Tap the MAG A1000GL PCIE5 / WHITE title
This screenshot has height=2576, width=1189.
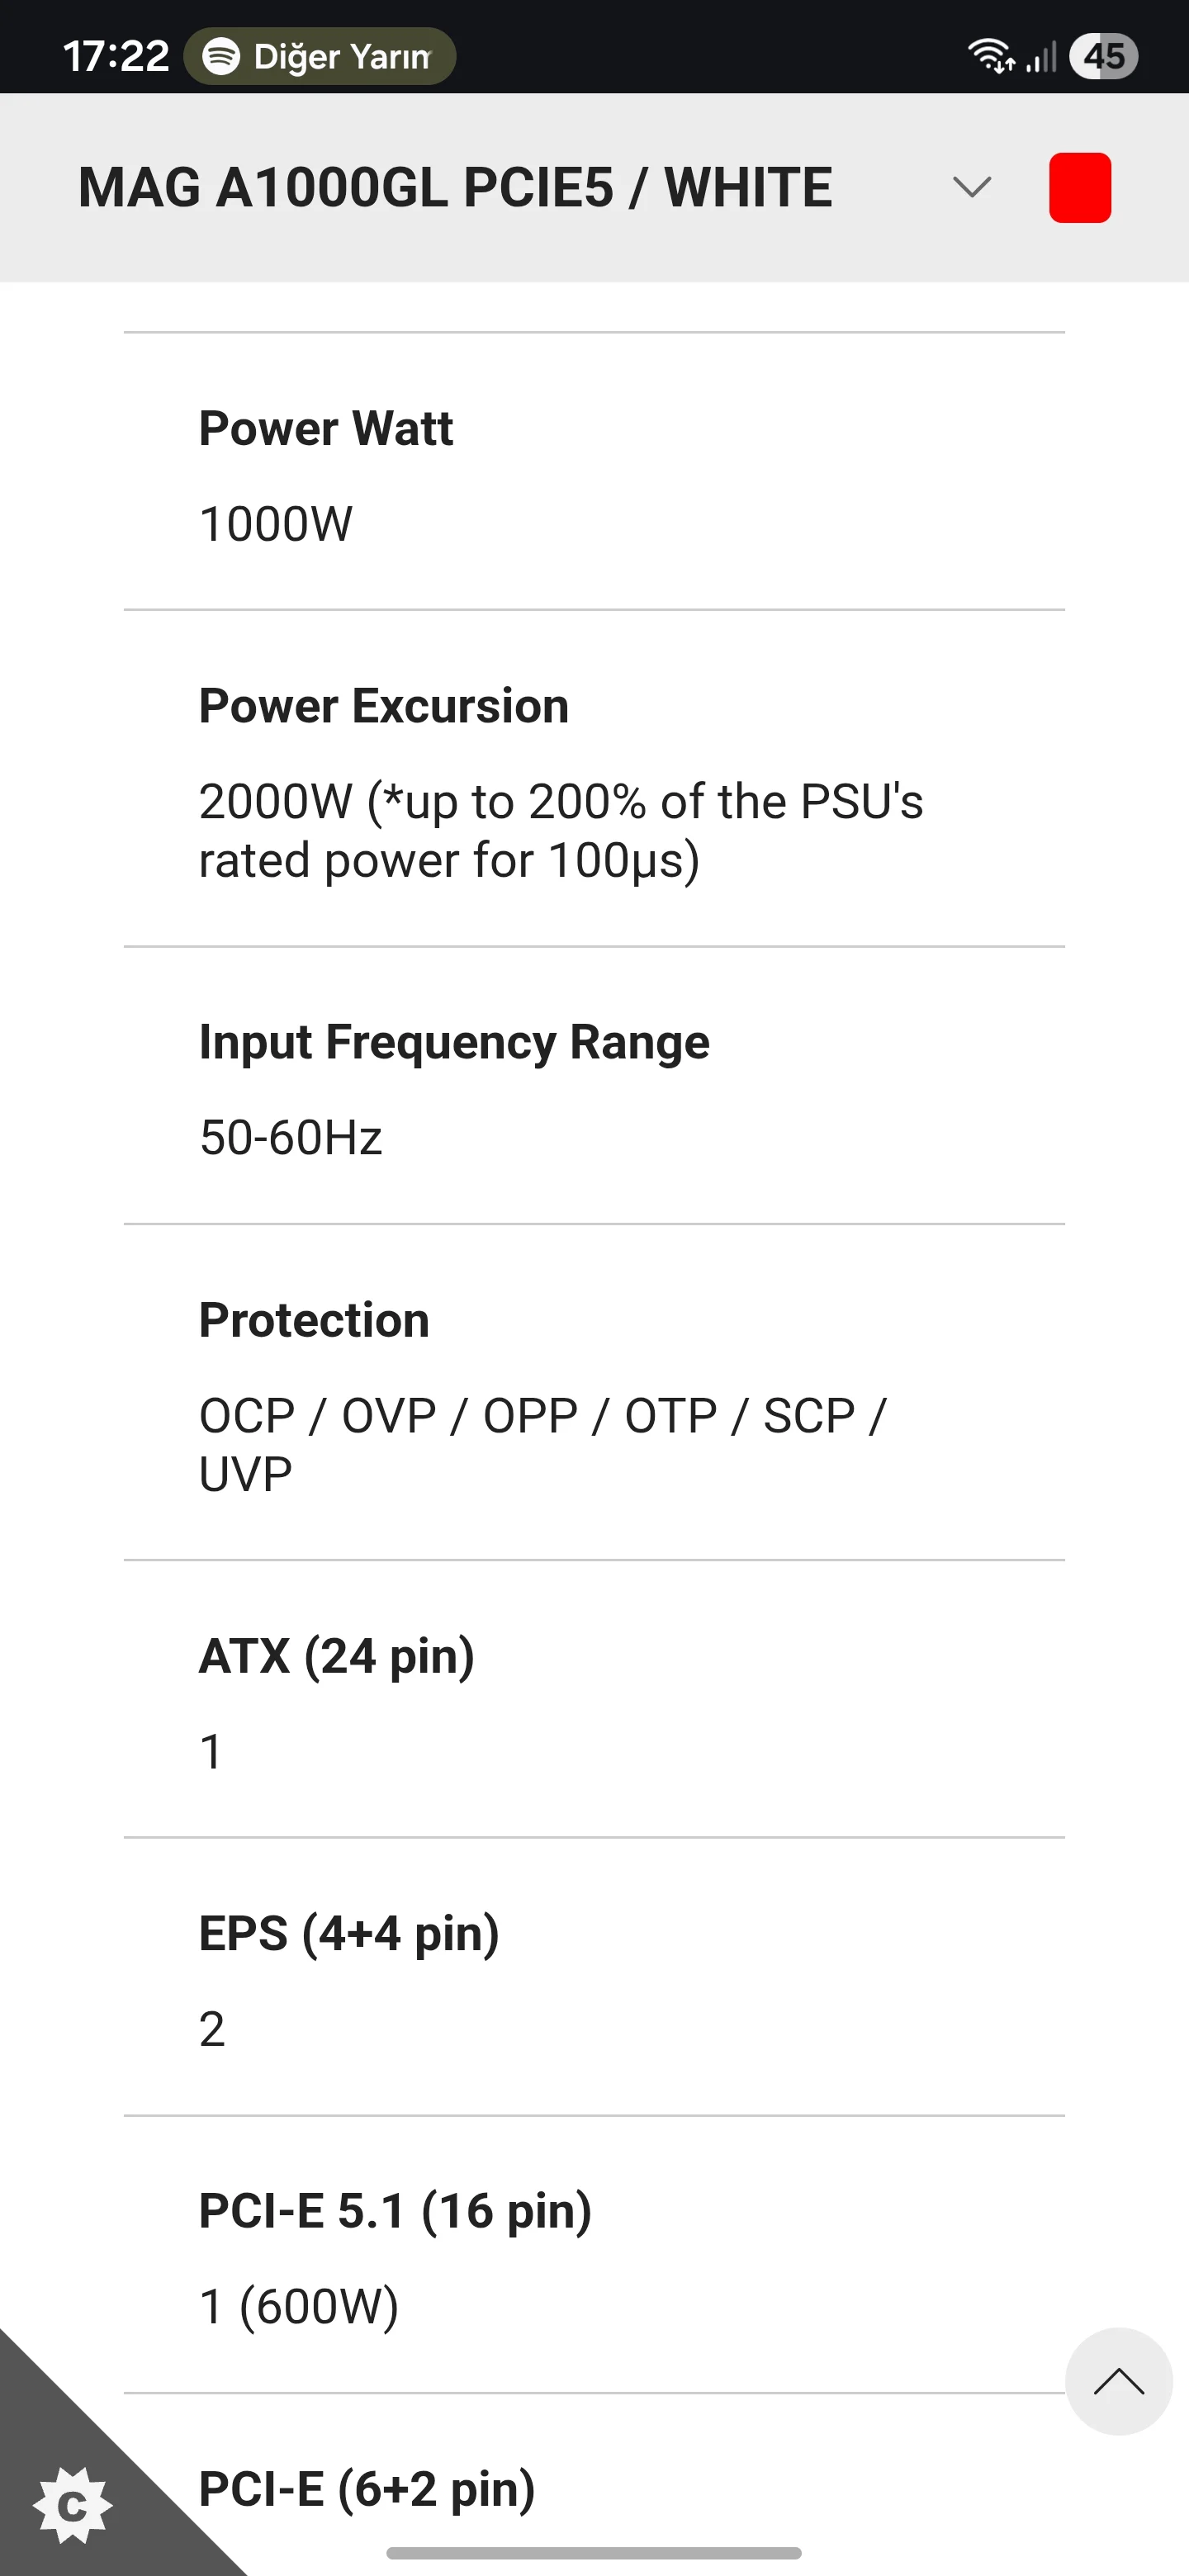coord(455,188)
